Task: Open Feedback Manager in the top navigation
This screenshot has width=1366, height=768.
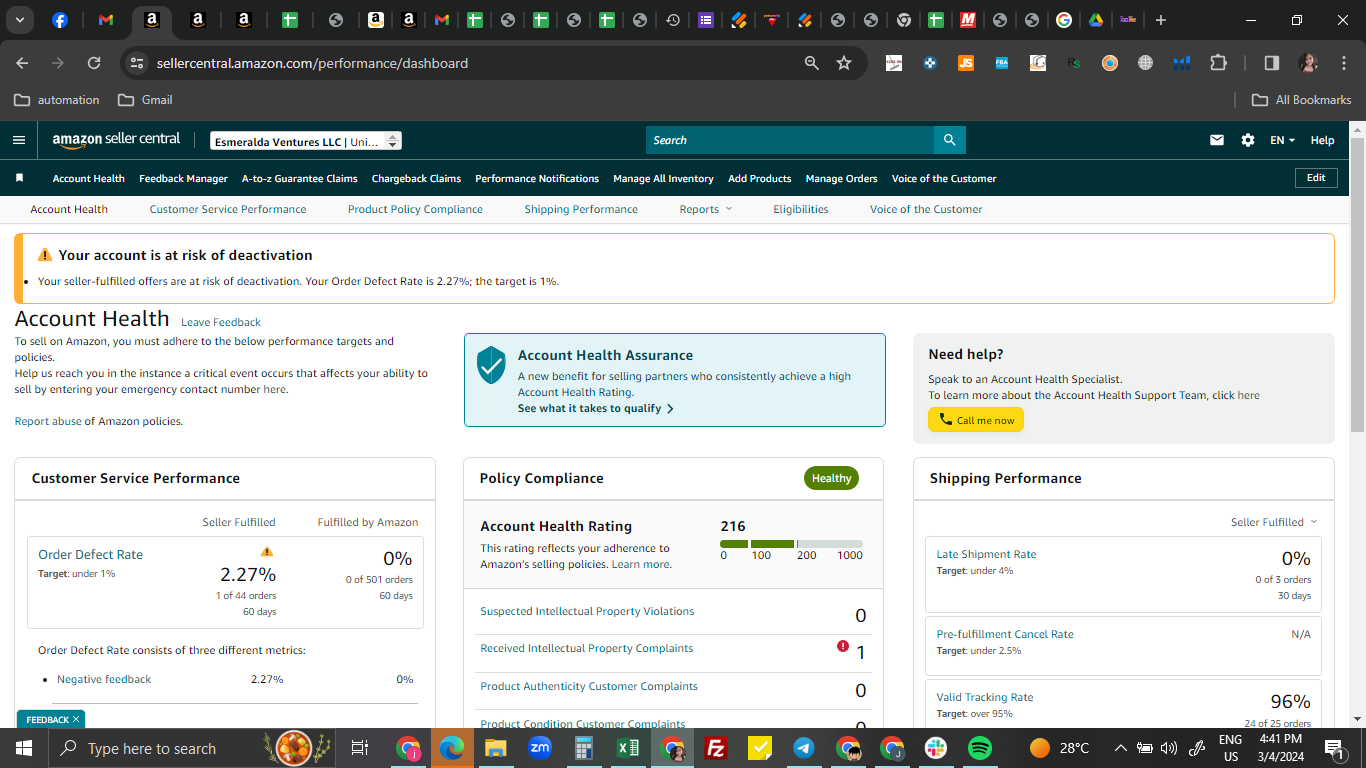Action: [x=183, y=178]
